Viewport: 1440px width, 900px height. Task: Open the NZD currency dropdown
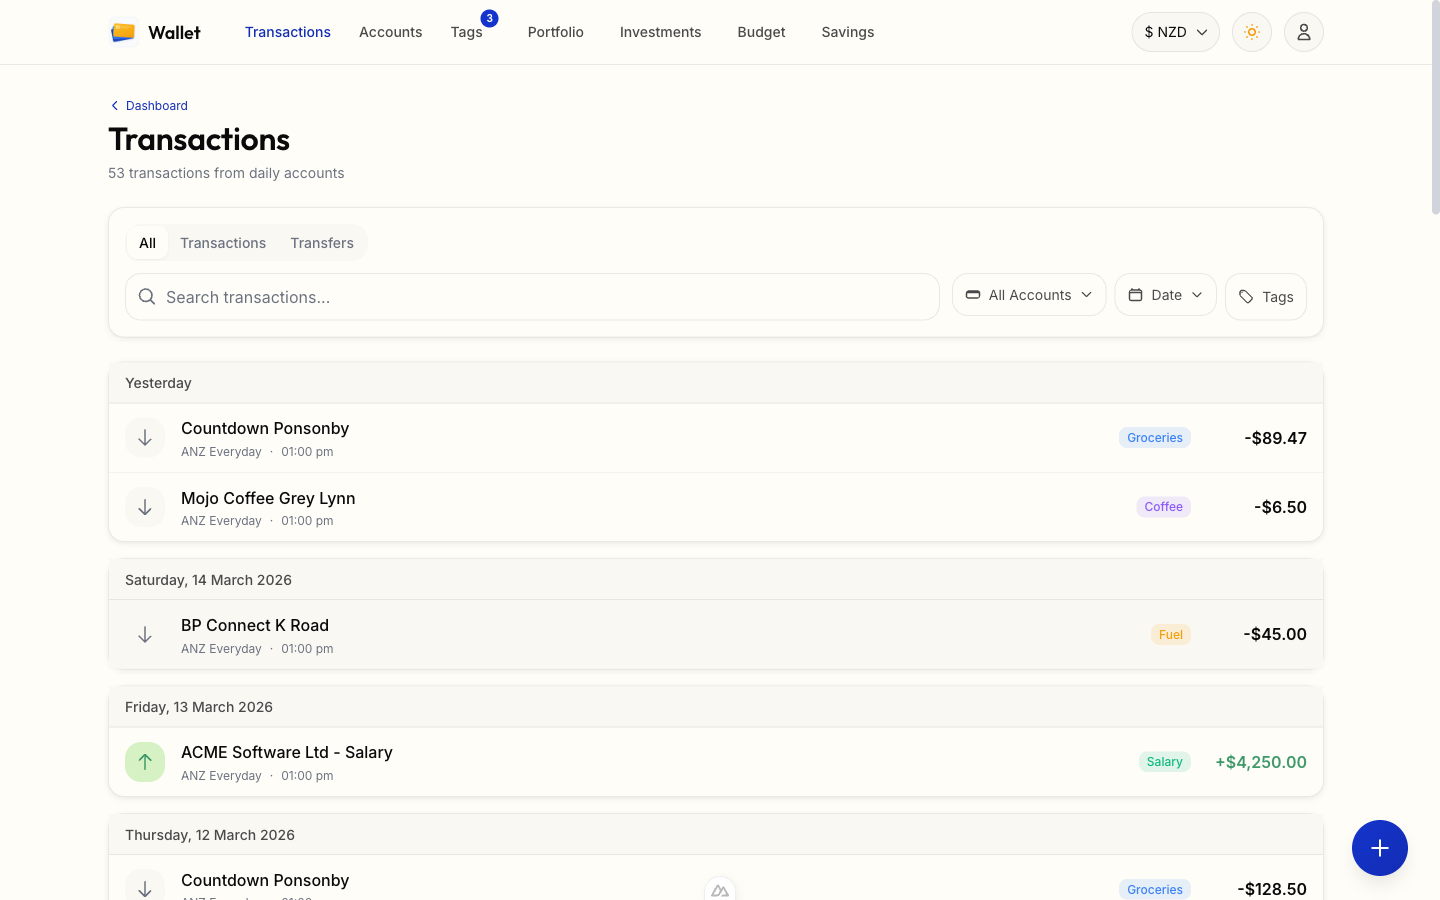point(1175,32)
